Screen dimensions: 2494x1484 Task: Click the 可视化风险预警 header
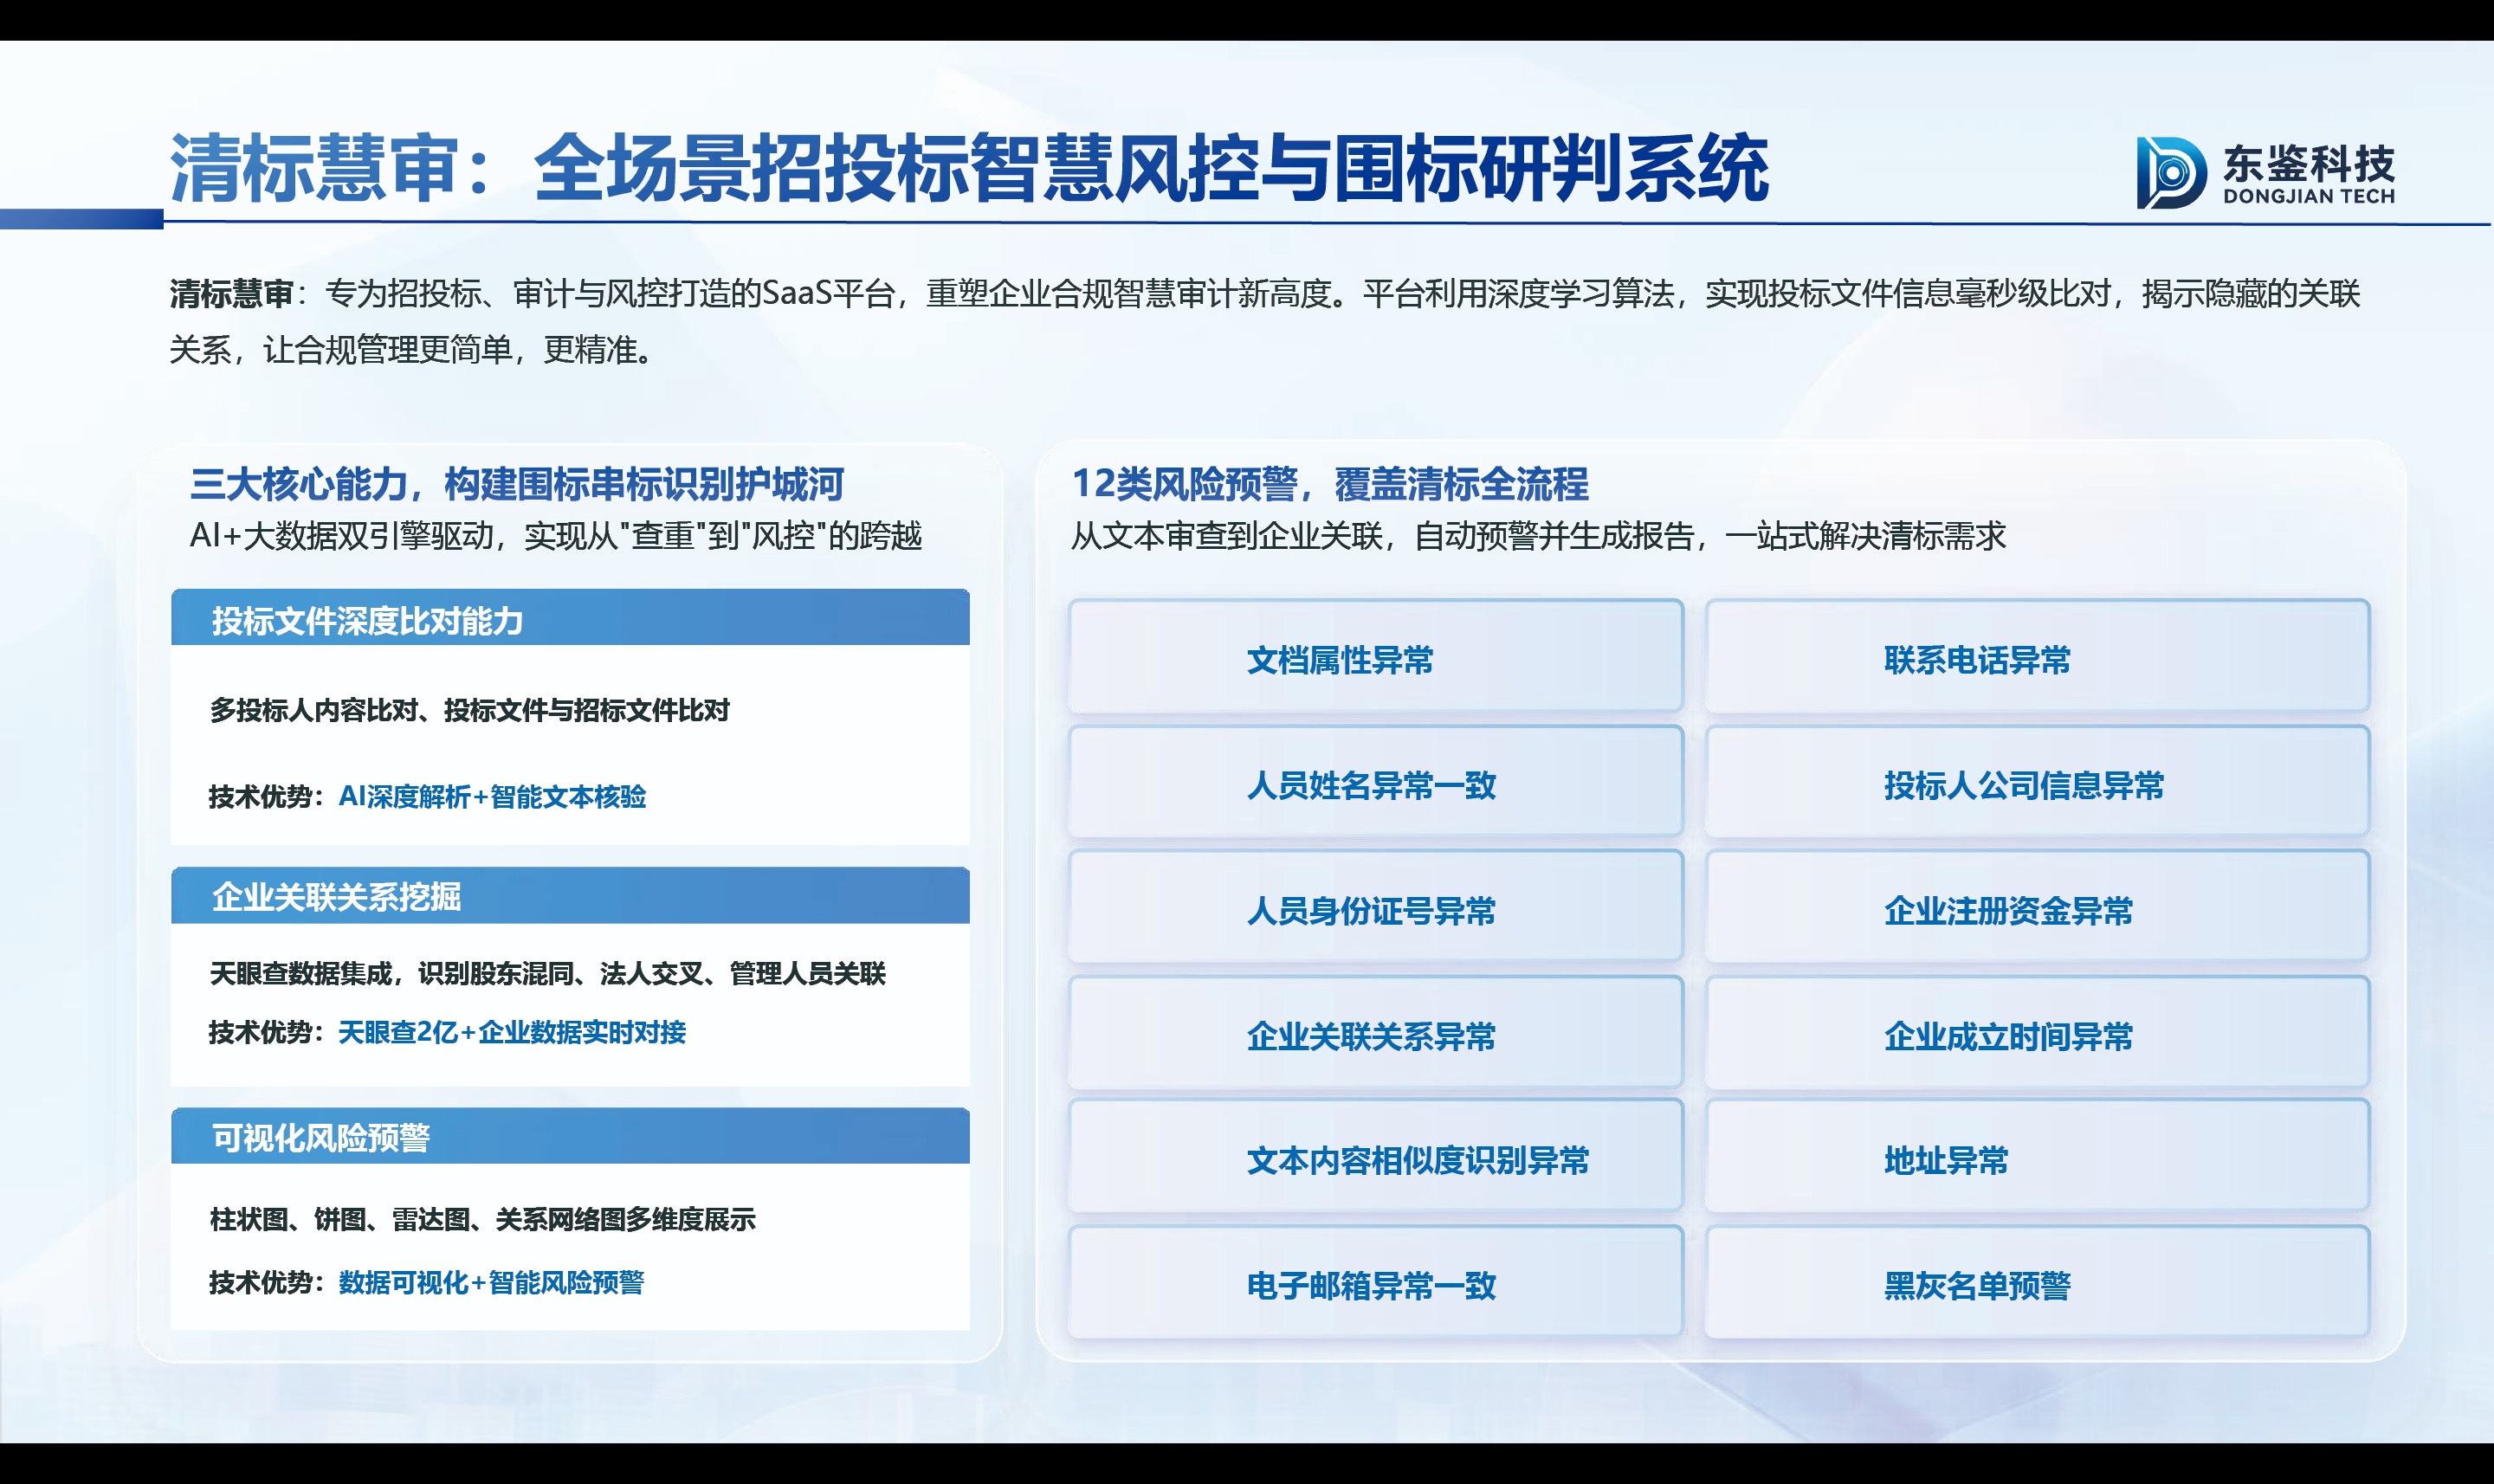[x=570, y=1136]
